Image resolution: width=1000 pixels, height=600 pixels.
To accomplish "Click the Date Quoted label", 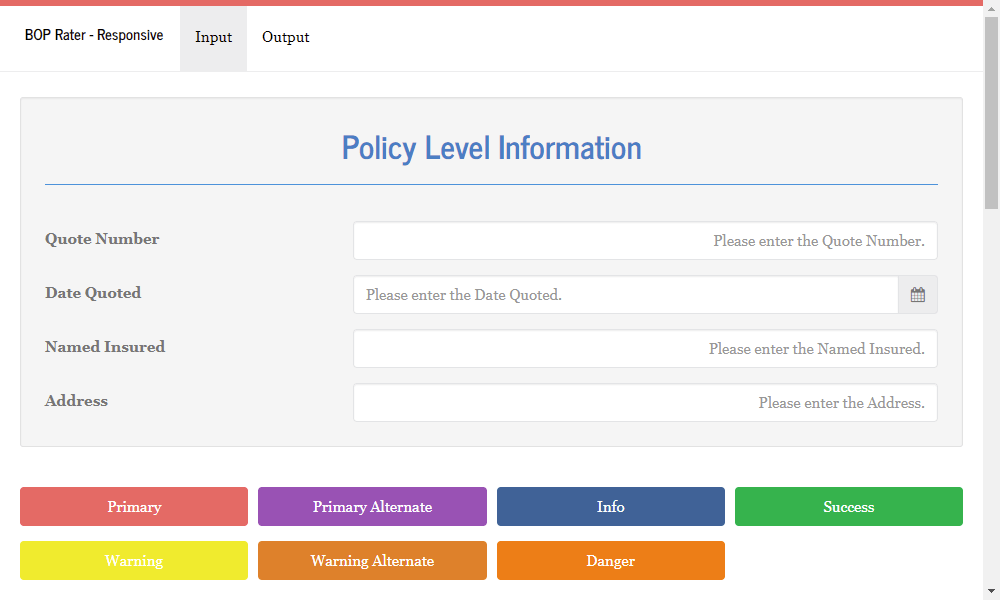I will coord(93,293).
